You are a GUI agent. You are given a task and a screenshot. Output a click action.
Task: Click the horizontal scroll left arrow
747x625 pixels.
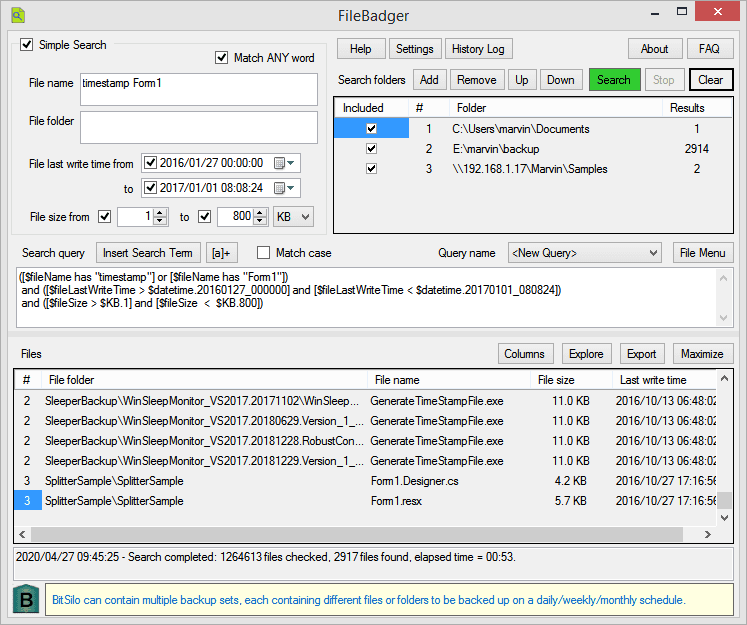point(22,534)
